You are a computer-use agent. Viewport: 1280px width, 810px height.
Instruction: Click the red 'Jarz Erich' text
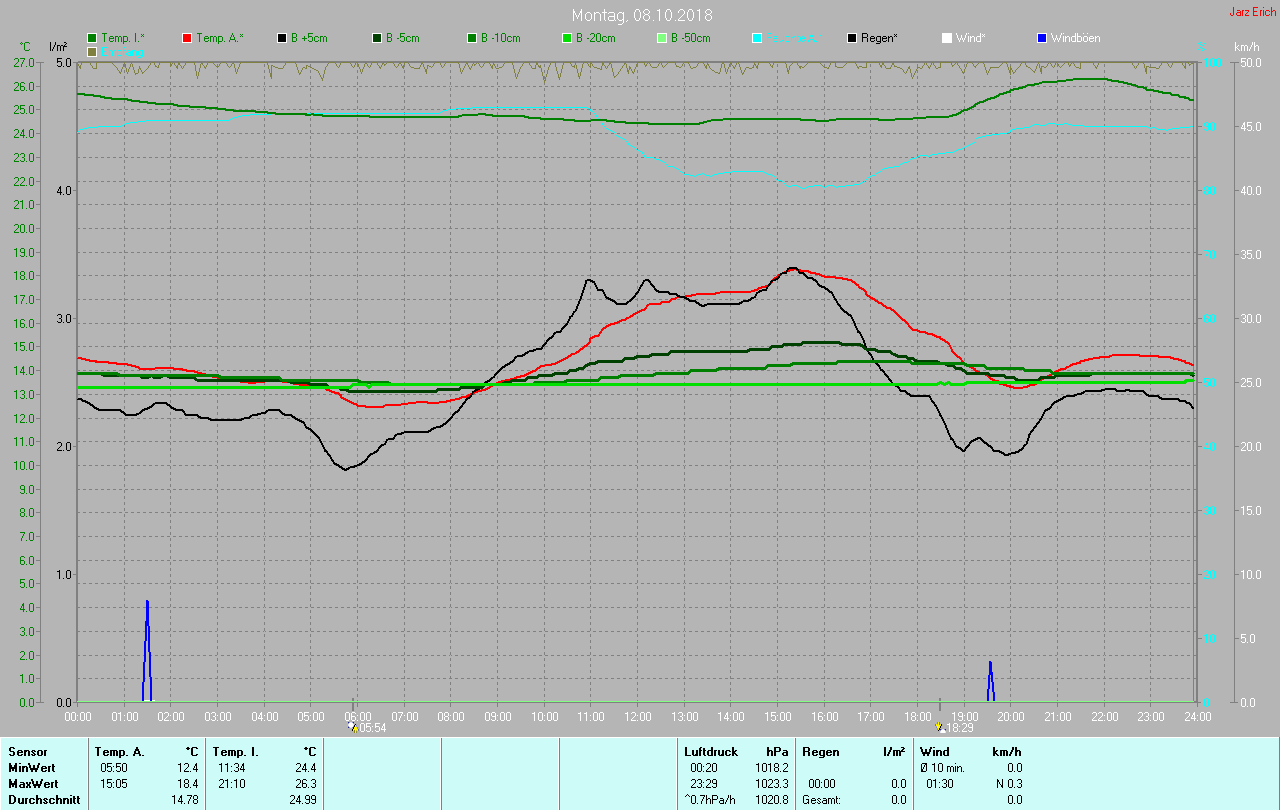(x=1252, y=12)
